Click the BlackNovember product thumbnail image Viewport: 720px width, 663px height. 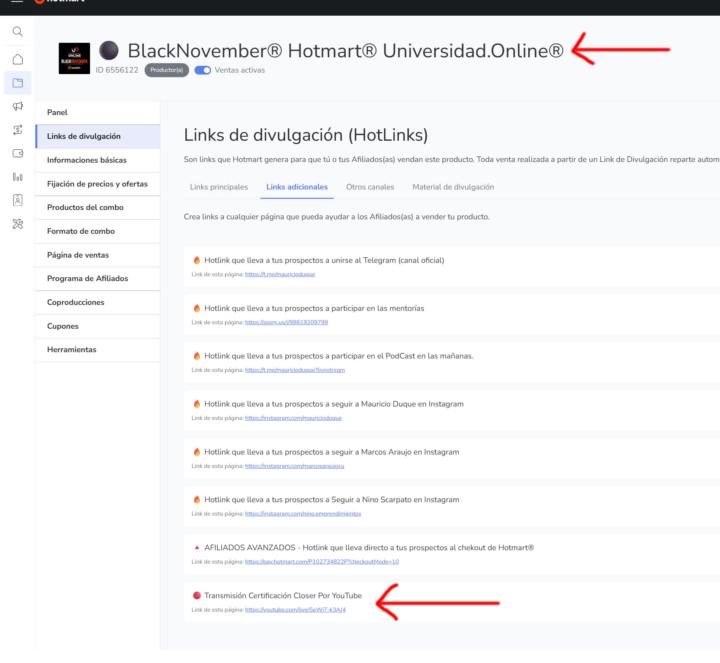click(x=75, y=59)
